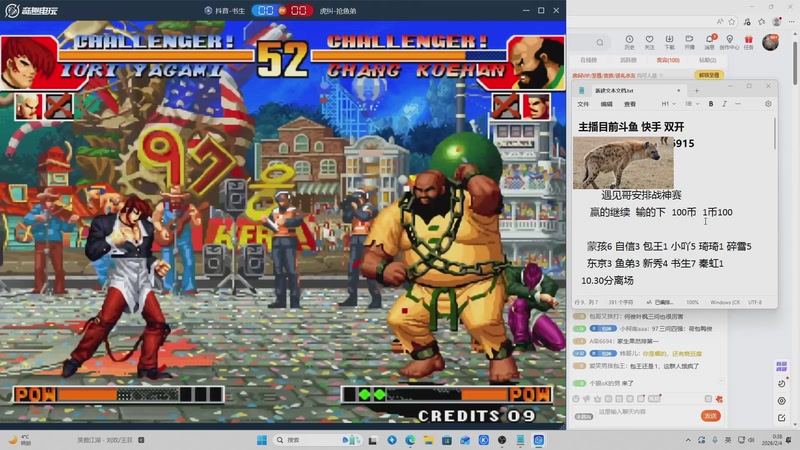
Task: Select the 贵宾(100) tab
Action: coord(668,60)
